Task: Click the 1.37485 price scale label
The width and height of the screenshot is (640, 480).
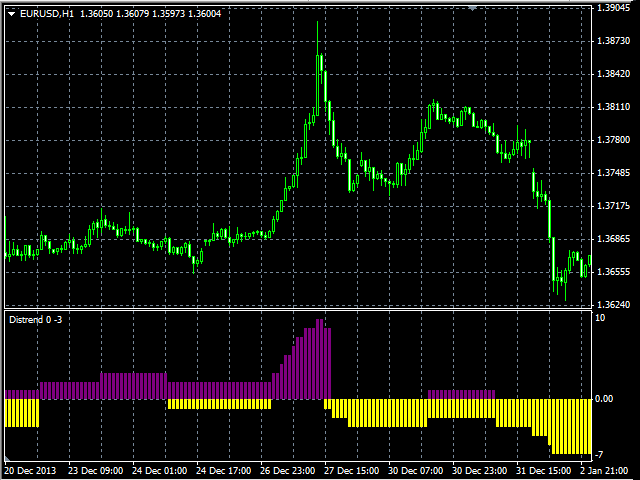Action: (613, 173)
